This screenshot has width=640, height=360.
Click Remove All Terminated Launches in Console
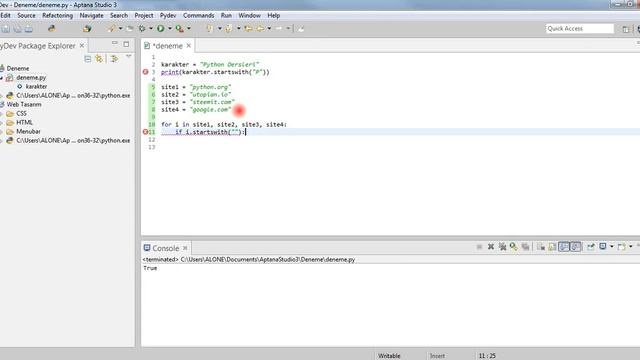pos(502,247)
